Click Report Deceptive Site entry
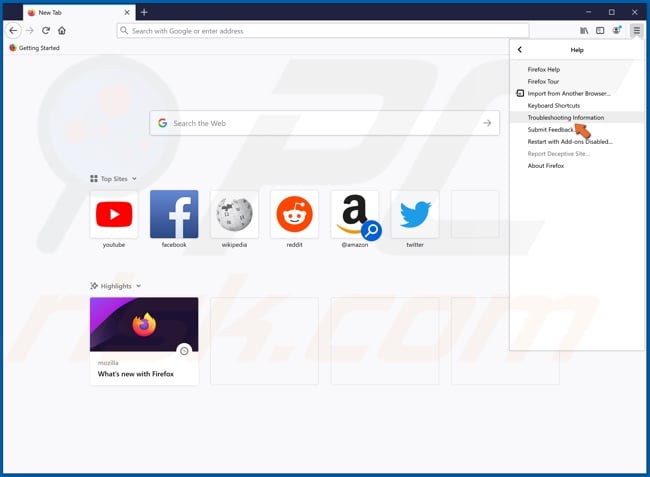This screenshot has height=477, width=650. 577,154
